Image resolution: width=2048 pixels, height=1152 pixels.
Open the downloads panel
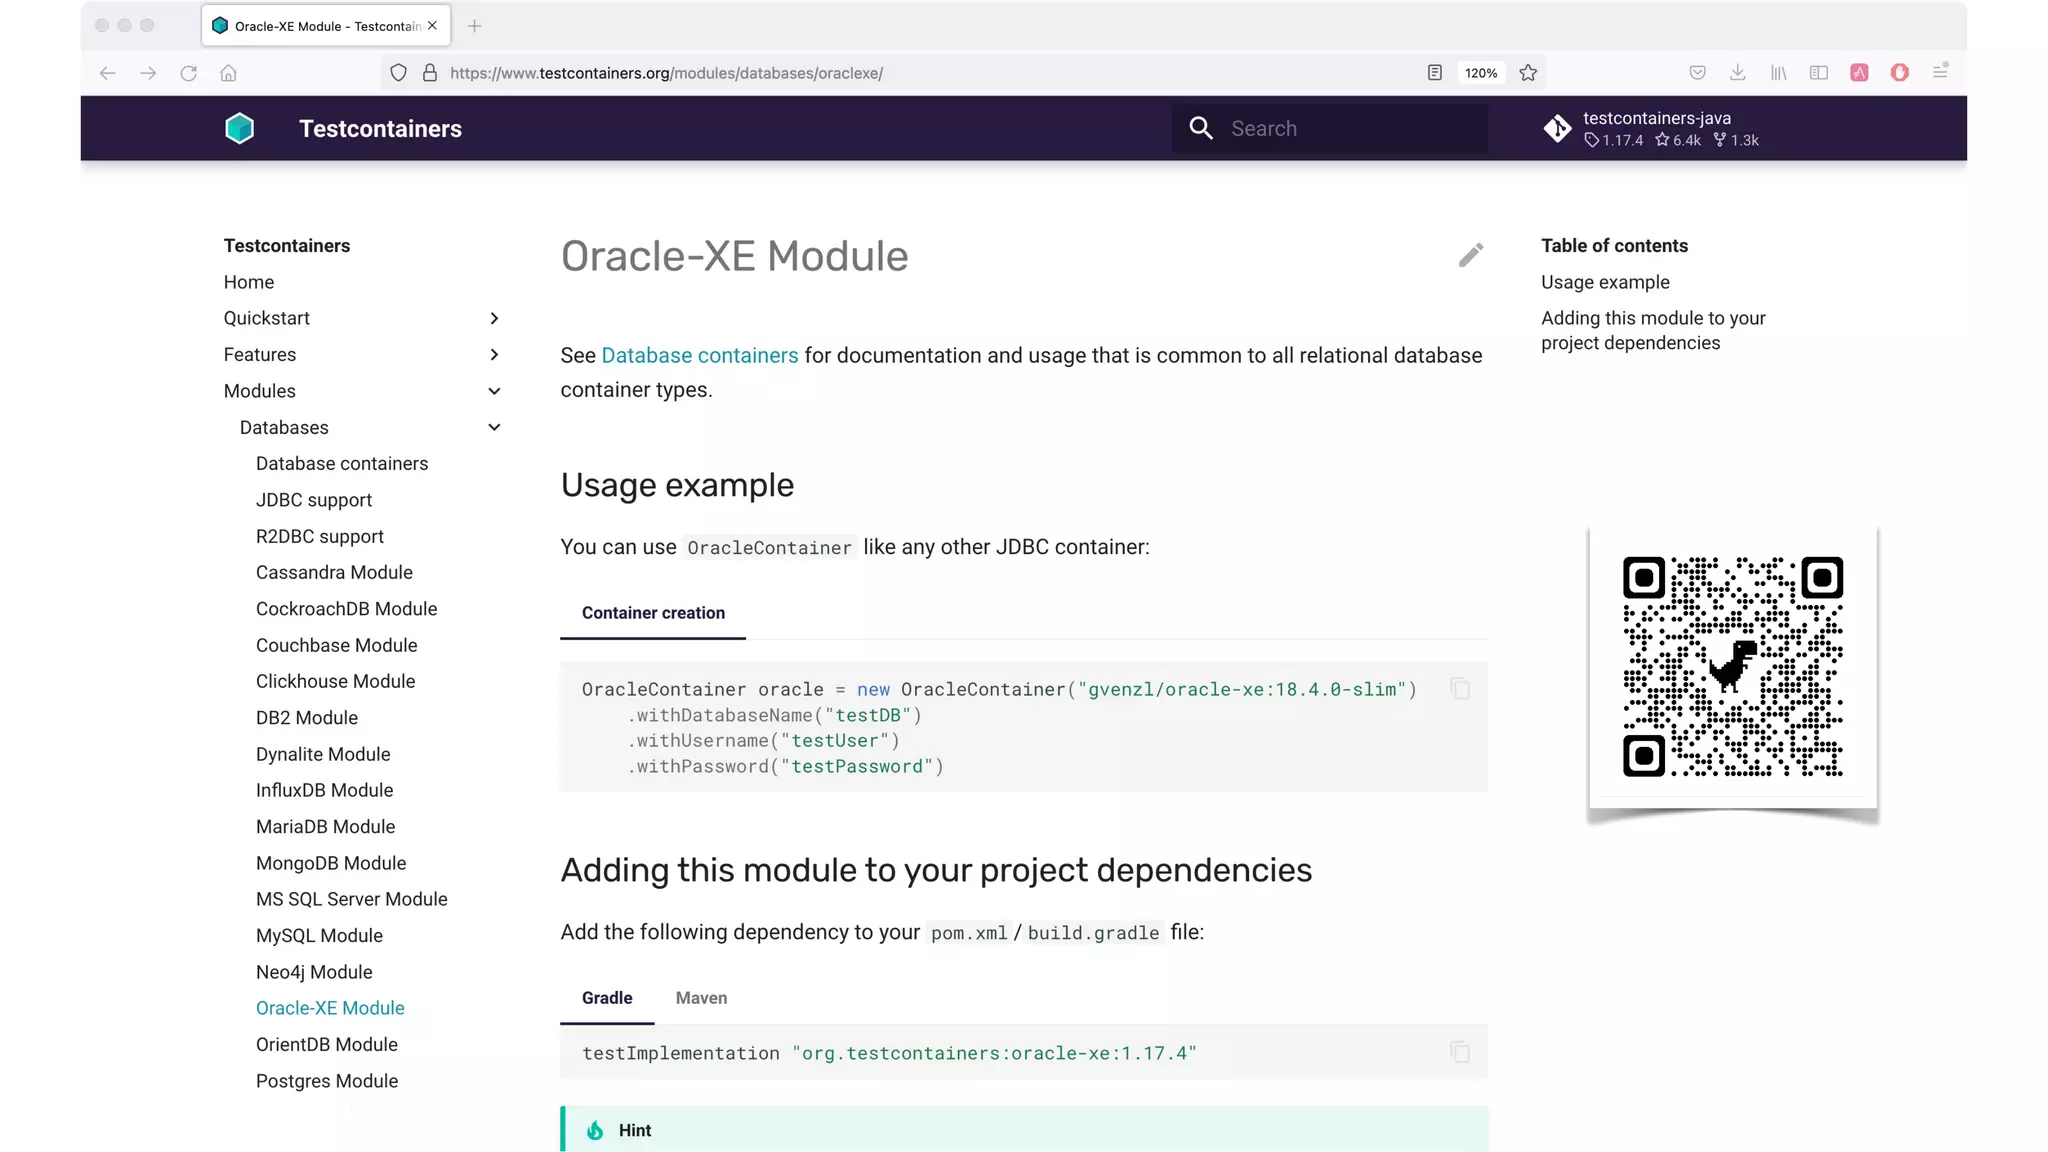(1738, 72)
